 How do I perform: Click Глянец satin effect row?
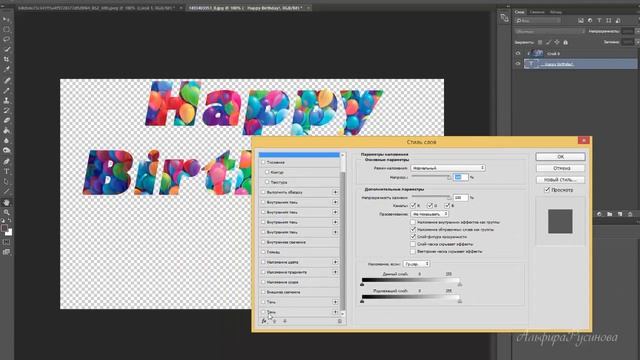pos(299,252)
